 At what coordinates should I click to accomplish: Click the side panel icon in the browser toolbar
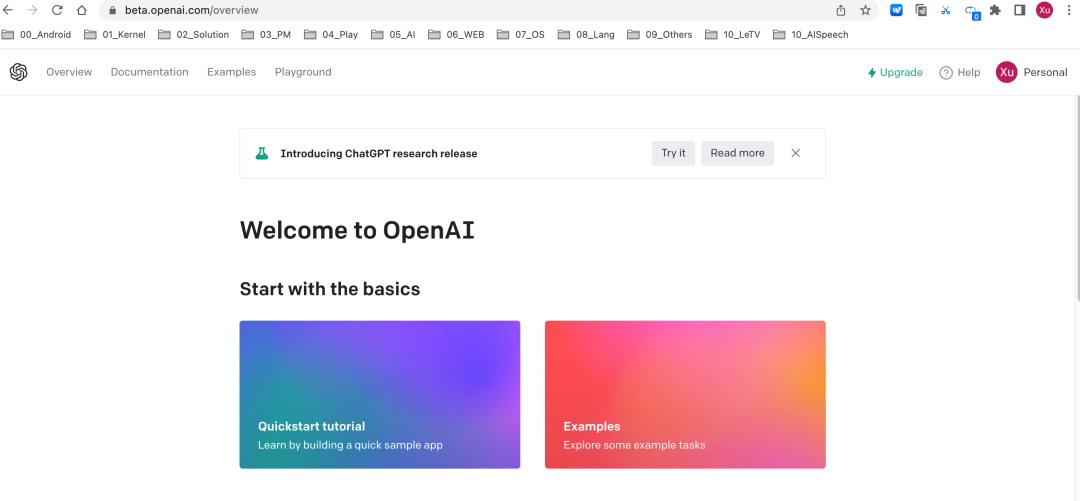pyautogui.click(x=1020, y=10)
